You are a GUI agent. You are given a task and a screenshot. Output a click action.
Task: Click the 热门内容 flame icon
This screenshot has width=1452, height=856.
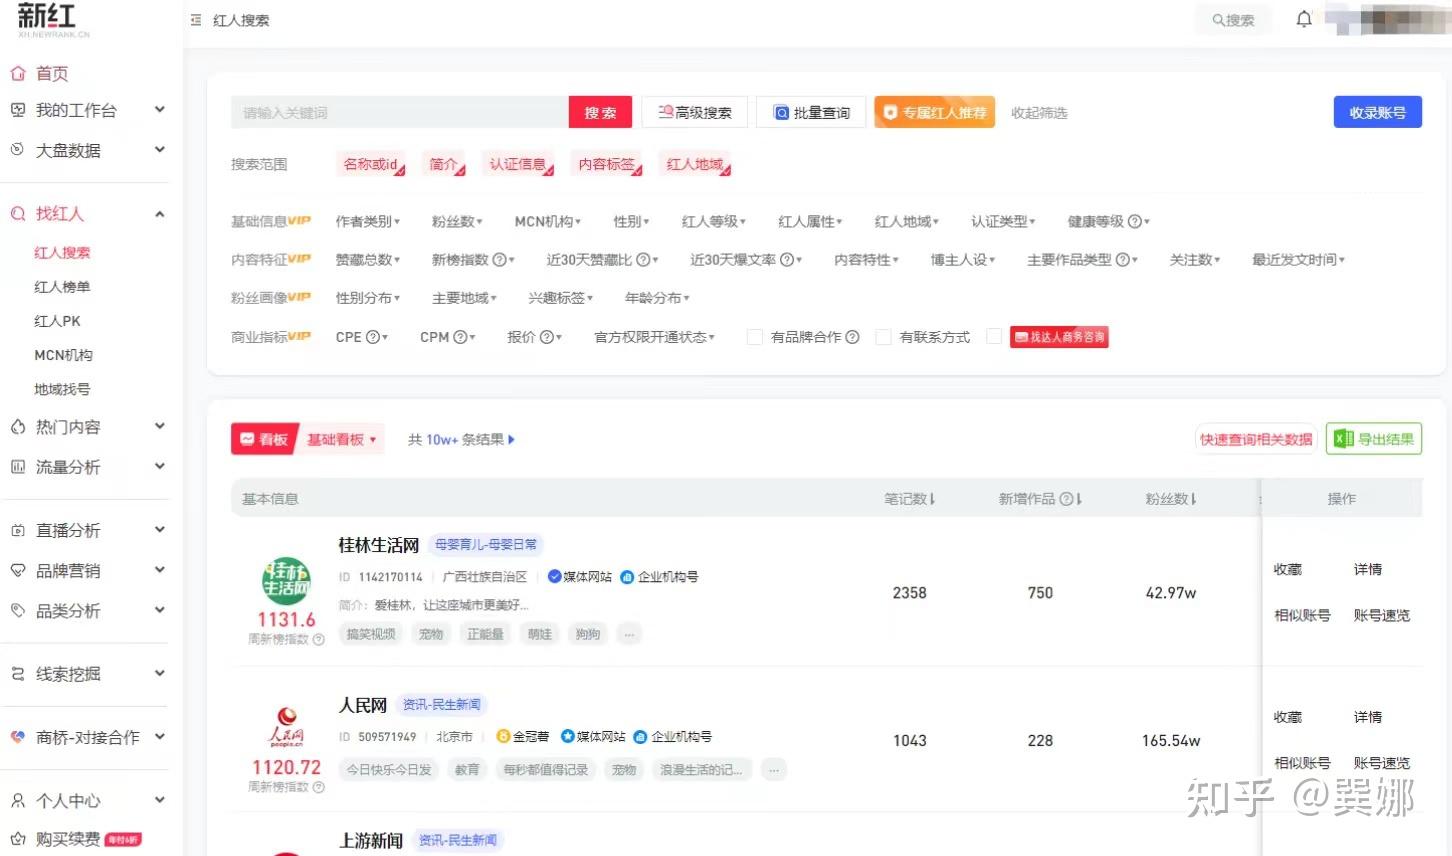click(x=17, y=427)
